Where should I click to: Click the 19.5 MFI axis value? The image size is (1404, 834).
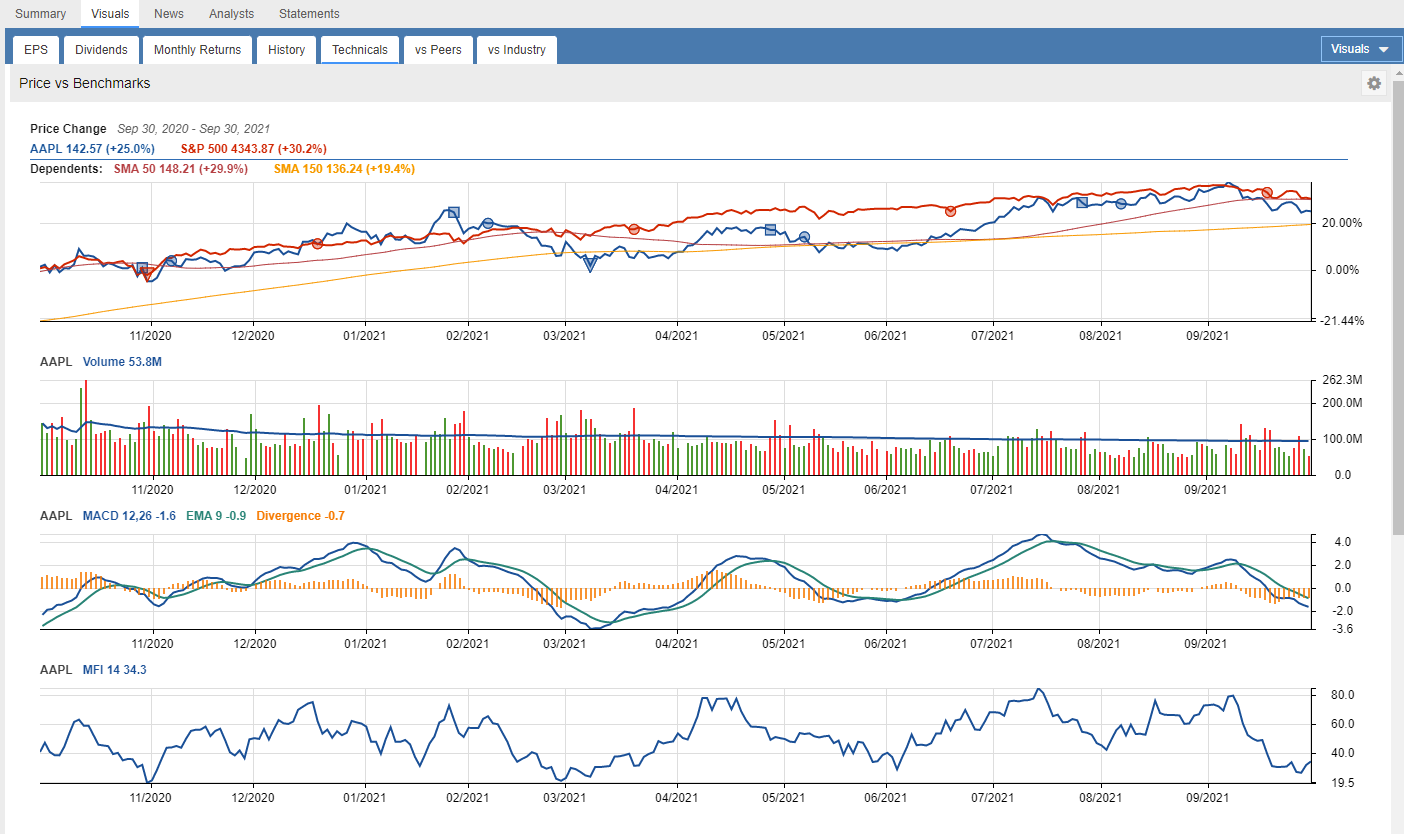1343,783
